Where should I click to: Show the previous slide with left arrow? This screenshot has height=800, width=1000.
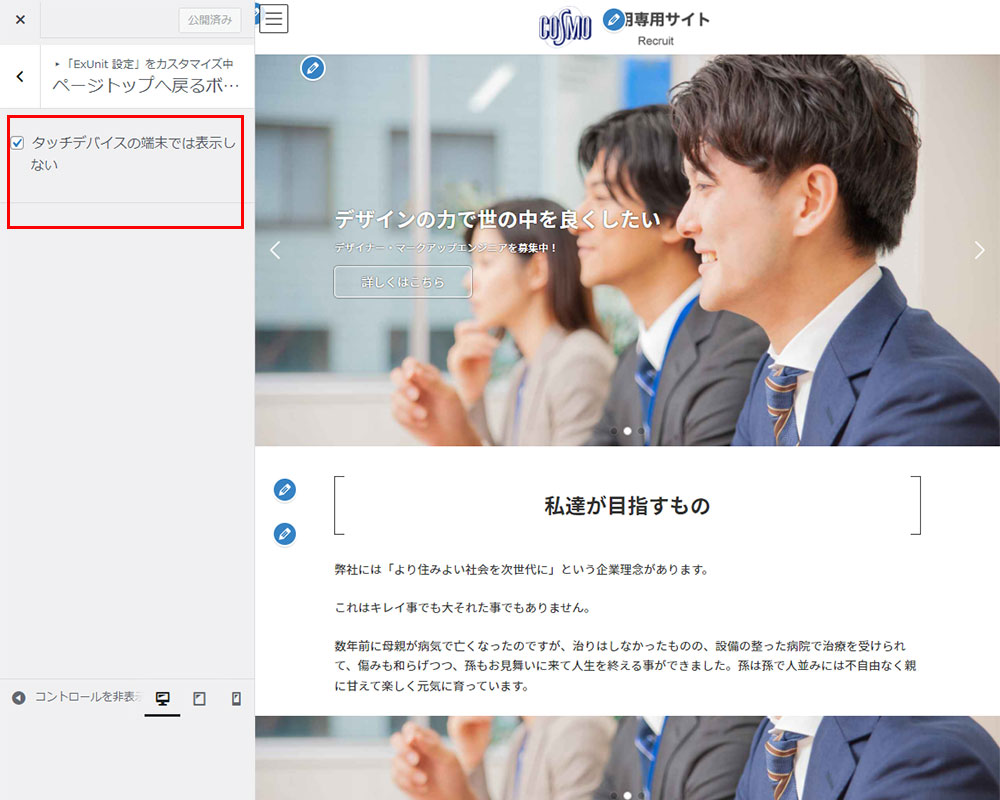coord(276,251)
